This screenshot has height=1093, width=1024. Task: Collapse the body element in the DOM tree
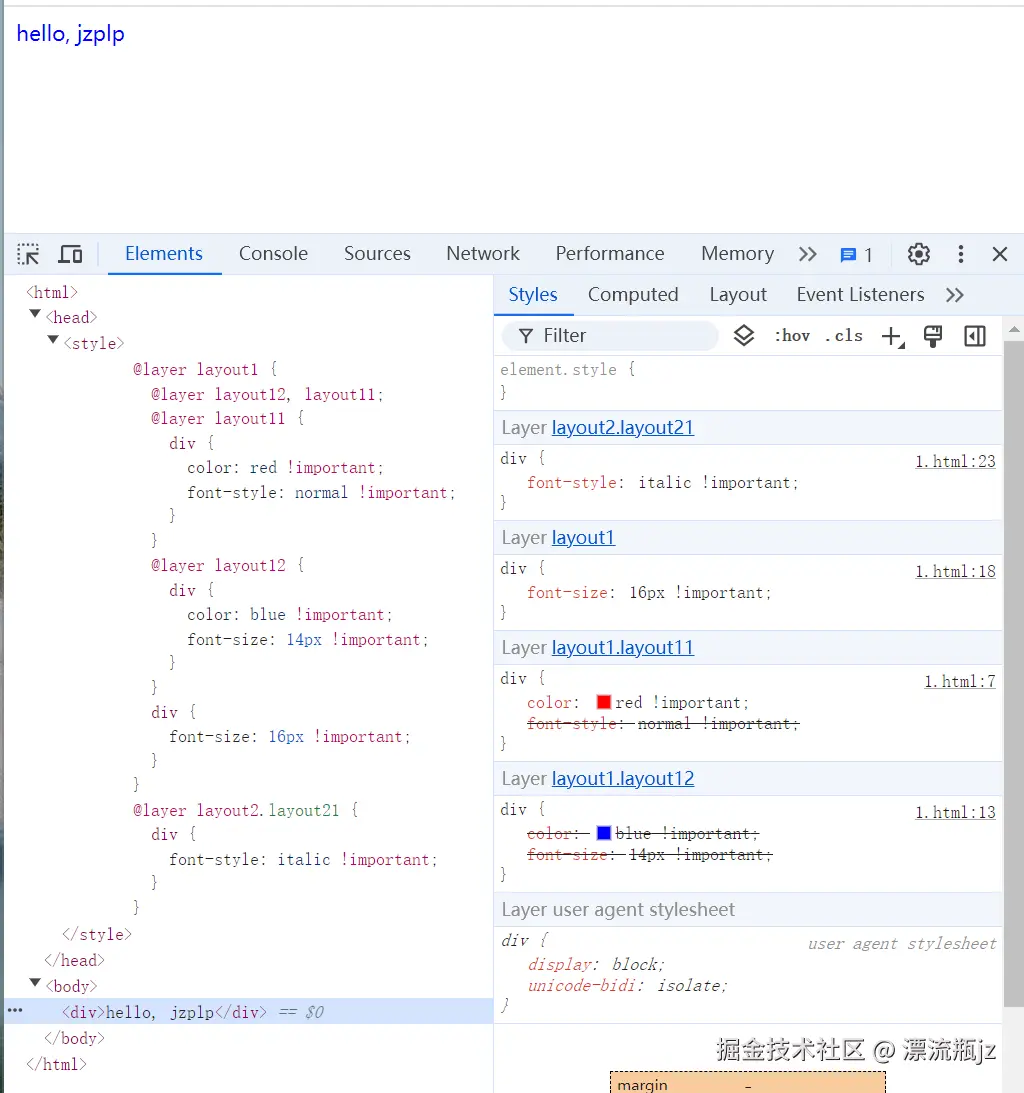point(36,985)
